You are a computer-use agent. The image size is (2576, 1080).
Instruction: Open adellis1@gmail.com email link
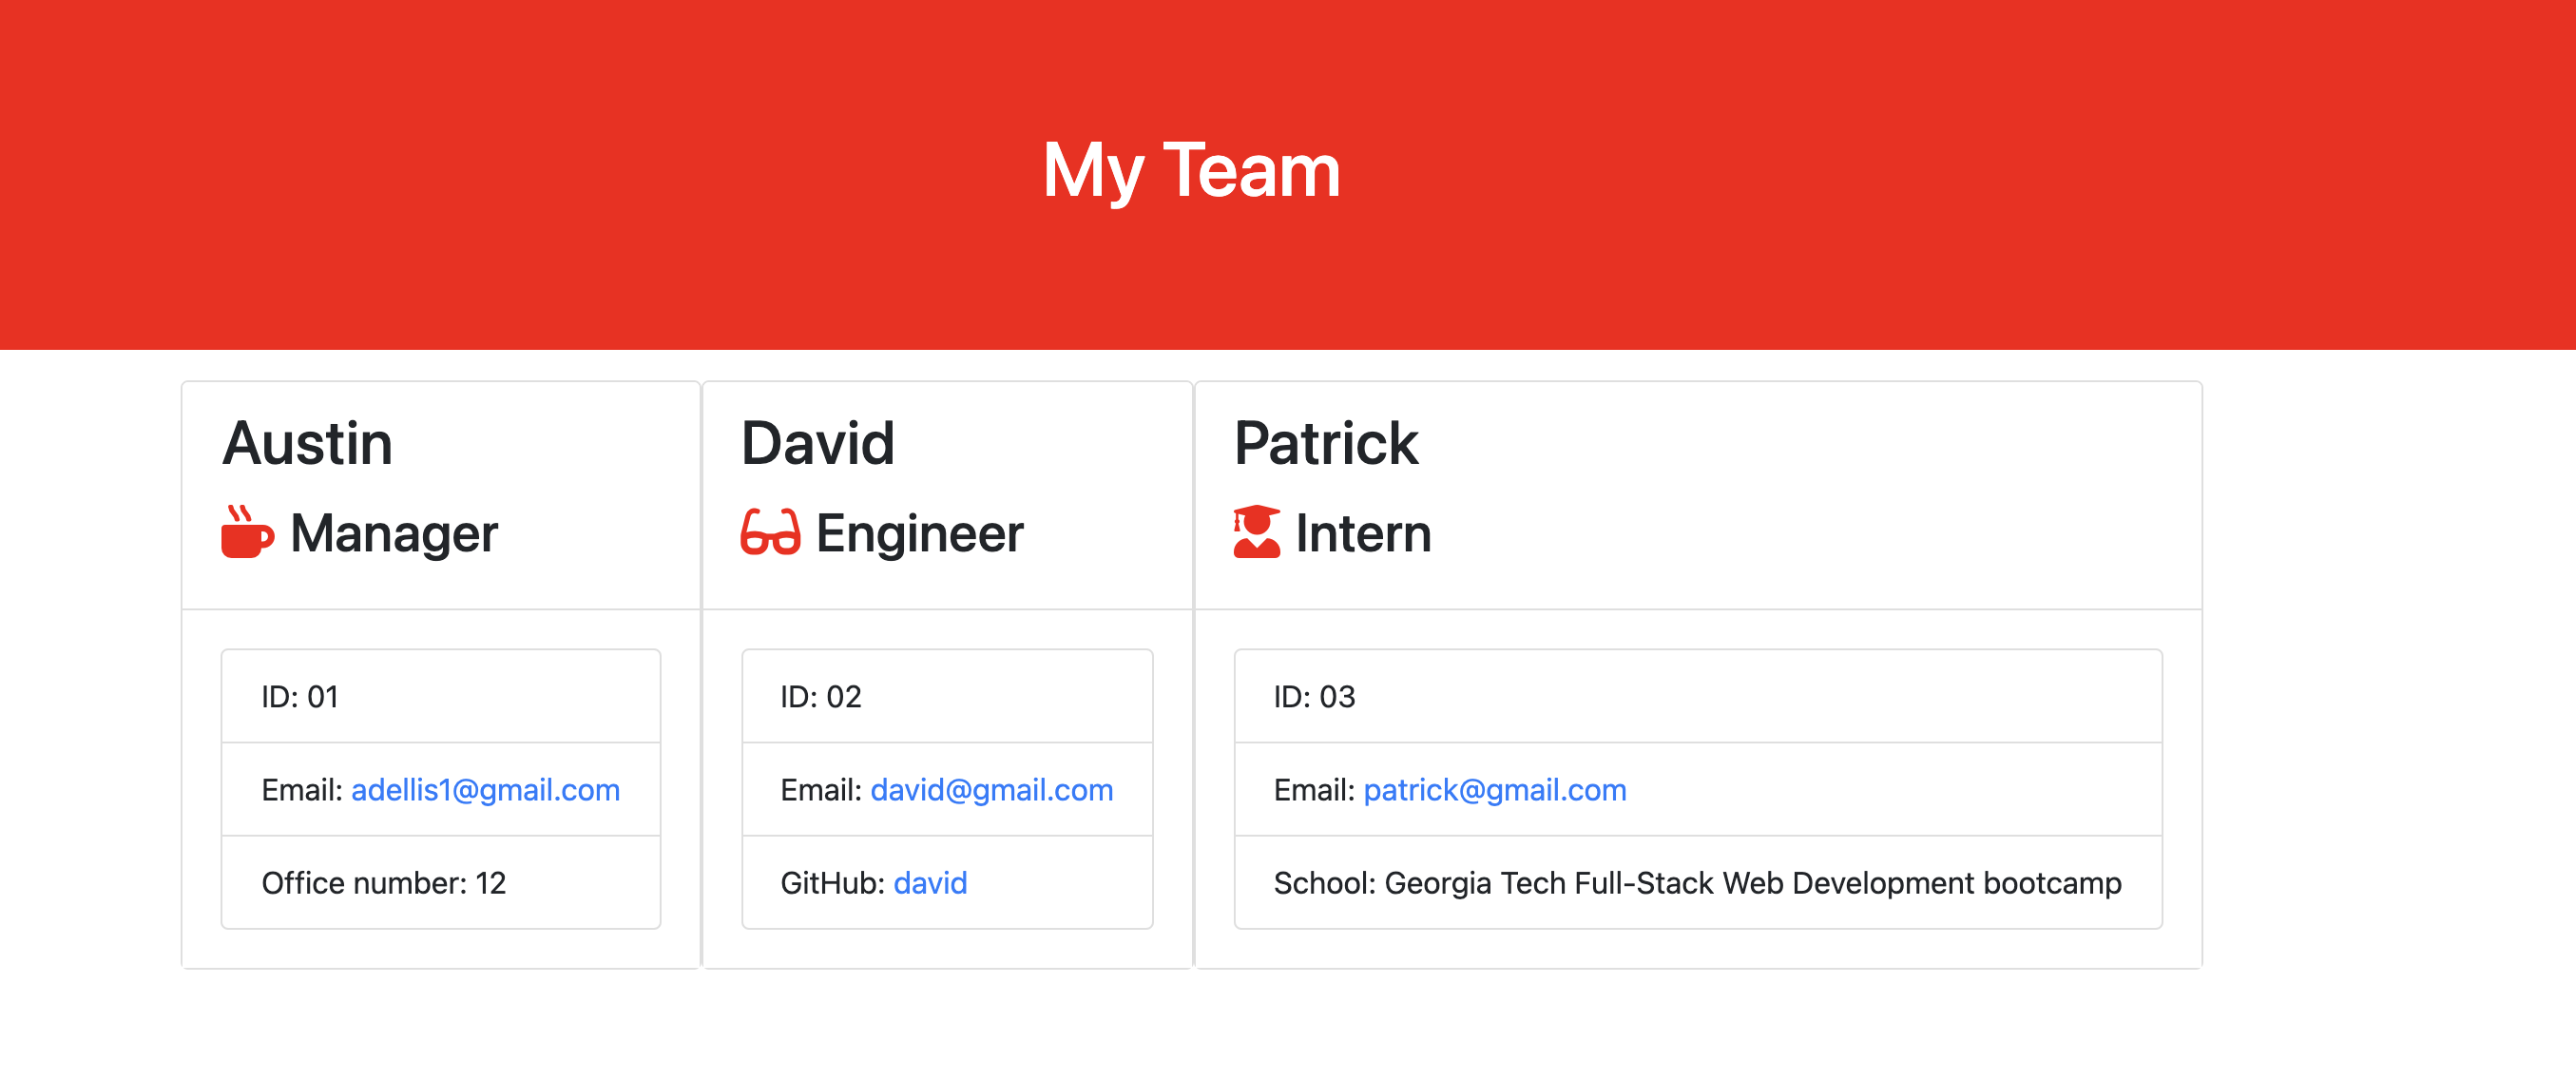(485, 790)
